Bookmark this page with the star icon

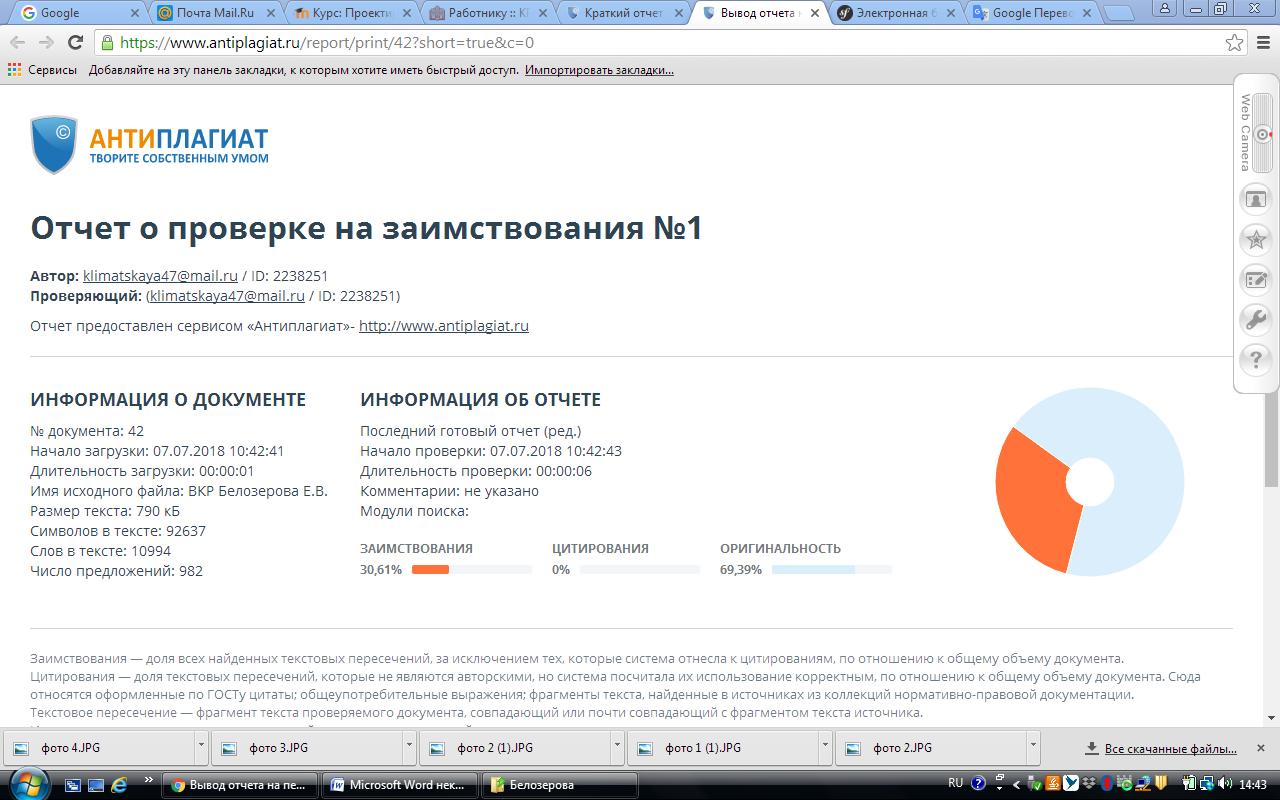pos(1235,43)
